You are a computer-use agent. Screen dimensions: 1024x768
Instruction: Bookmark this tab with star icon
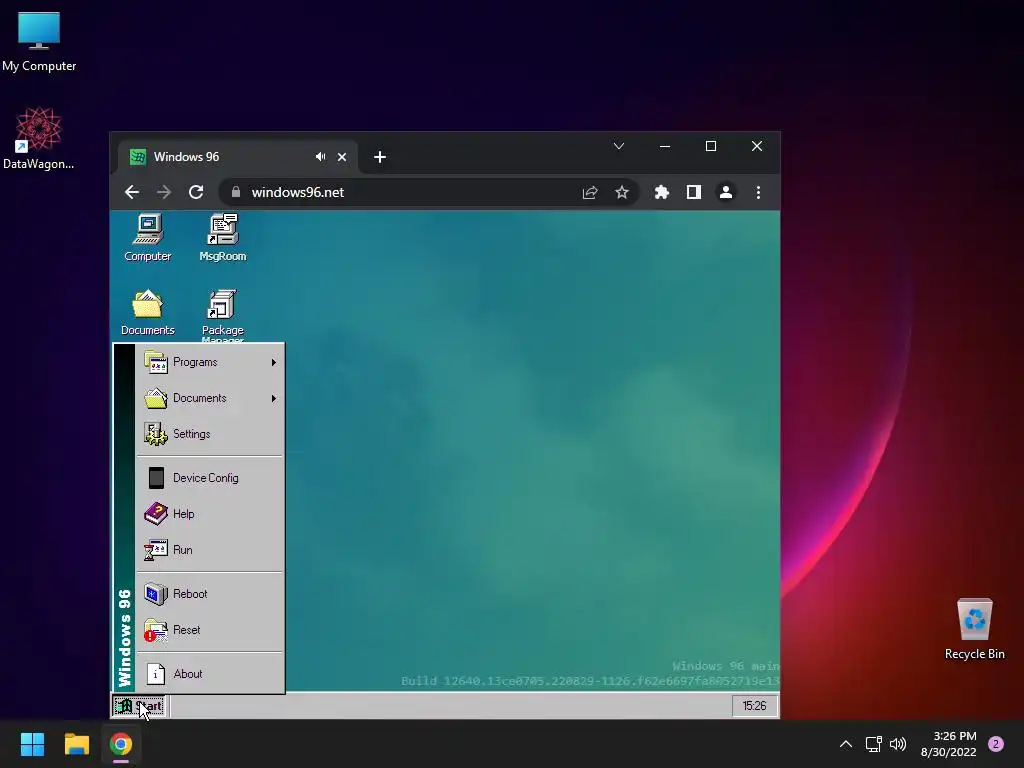click(x=622, y=192)
